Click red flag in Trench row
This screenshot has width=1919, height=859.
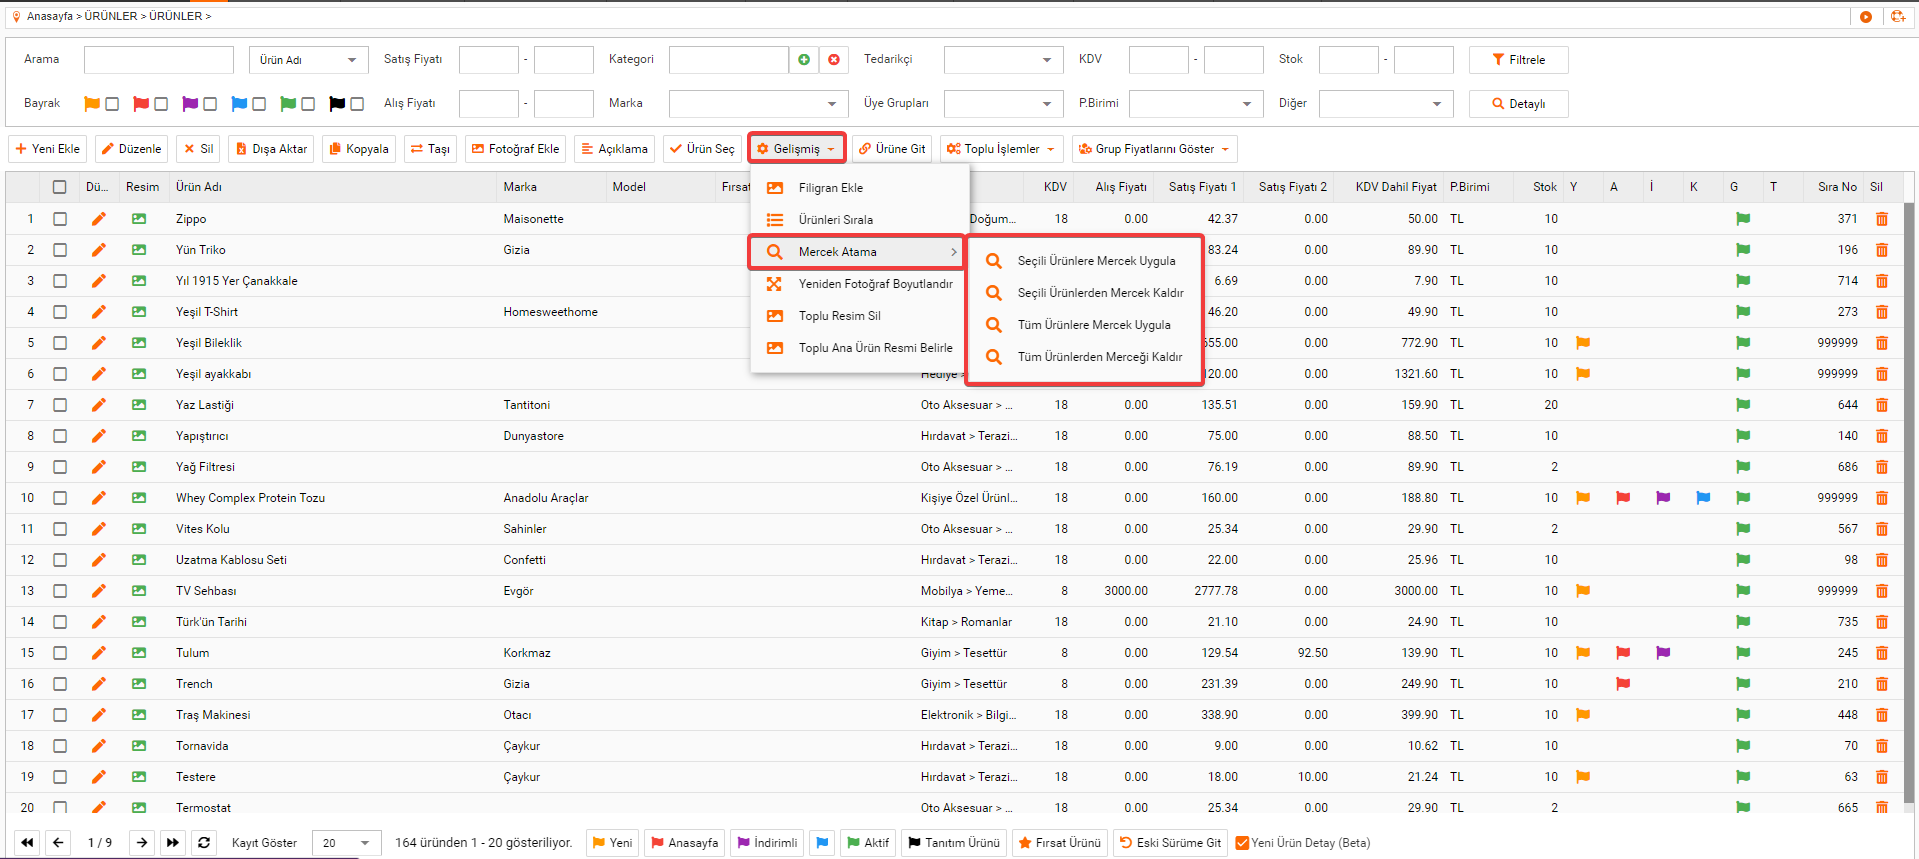[x=1623, y=684]
